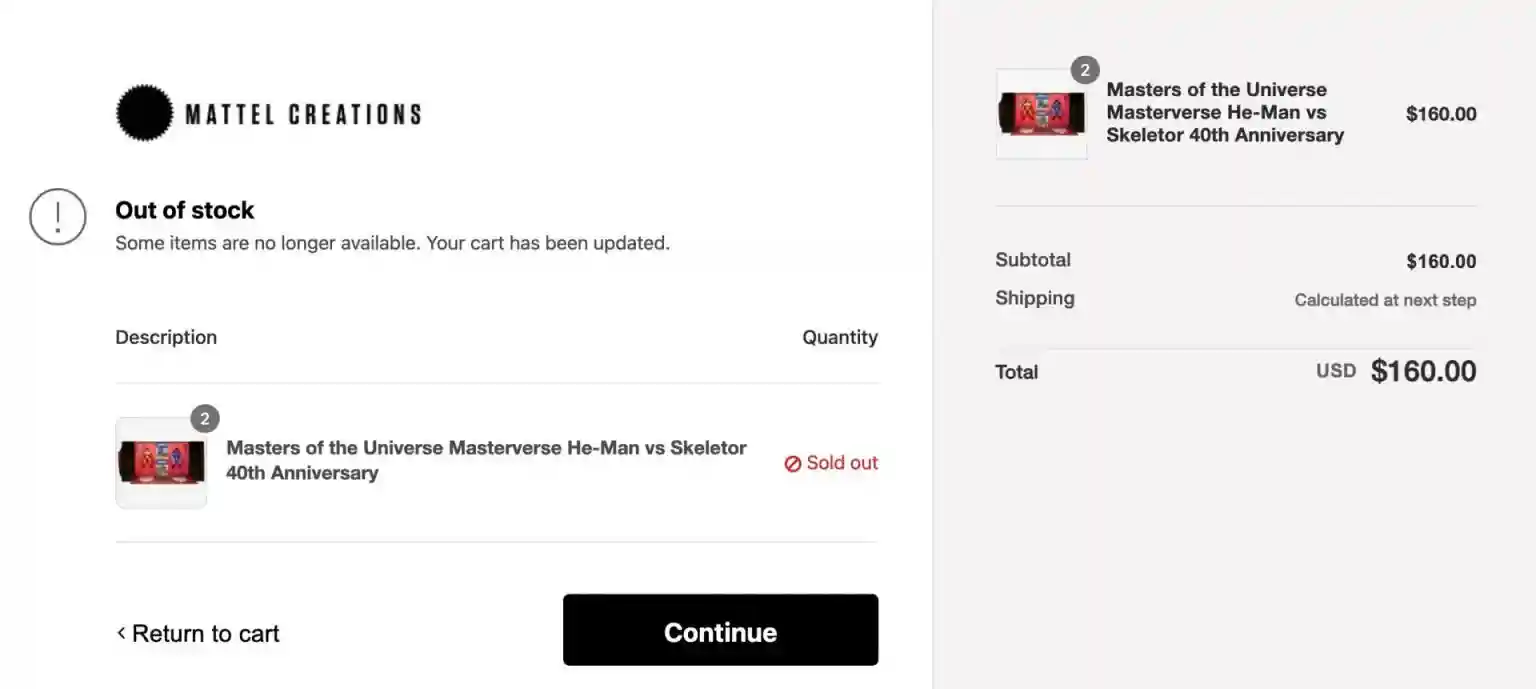Go back via the Return to cart link
The image size is (1536, 689).
205,634
